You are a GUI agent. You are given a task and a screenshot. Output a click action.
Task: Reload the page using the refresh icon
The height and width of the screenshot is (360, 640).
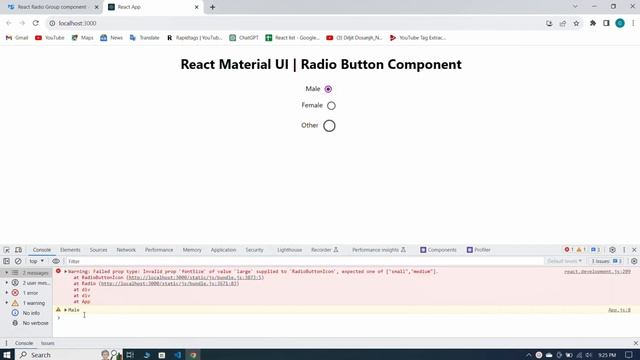(x=36, y=23)
